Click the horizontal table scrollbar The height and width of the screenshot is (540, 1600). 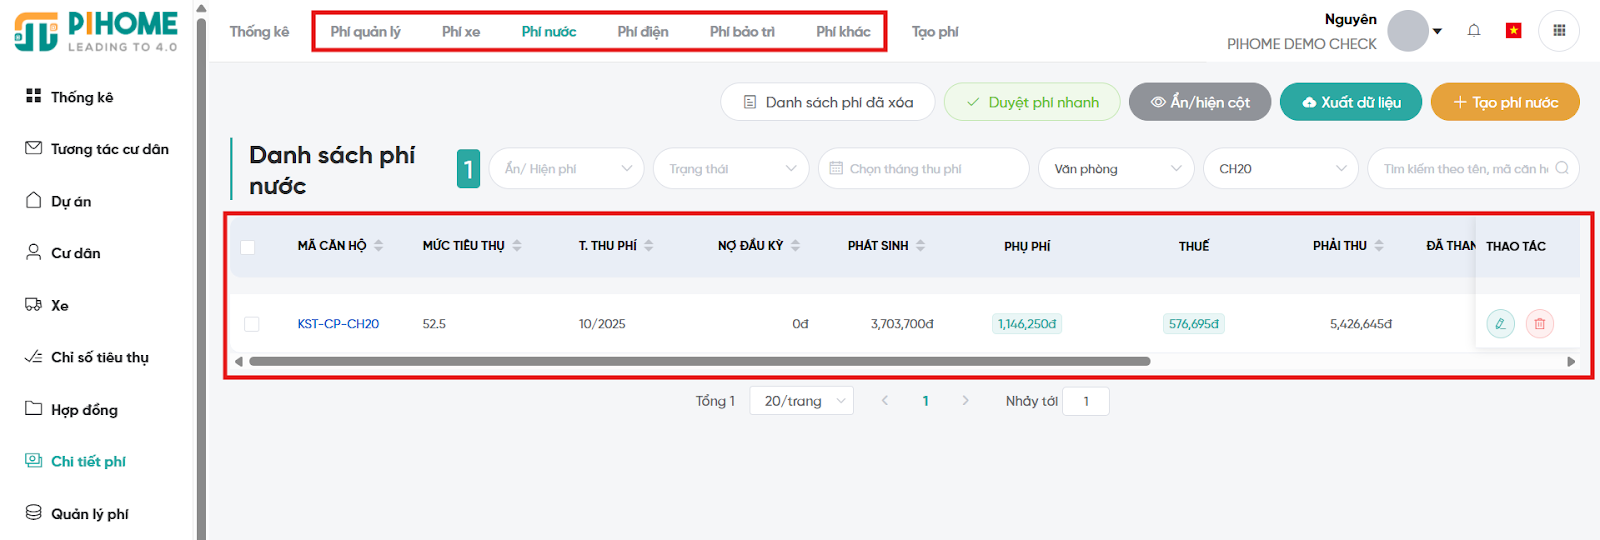pyautogui.click(x=700, y=361)
